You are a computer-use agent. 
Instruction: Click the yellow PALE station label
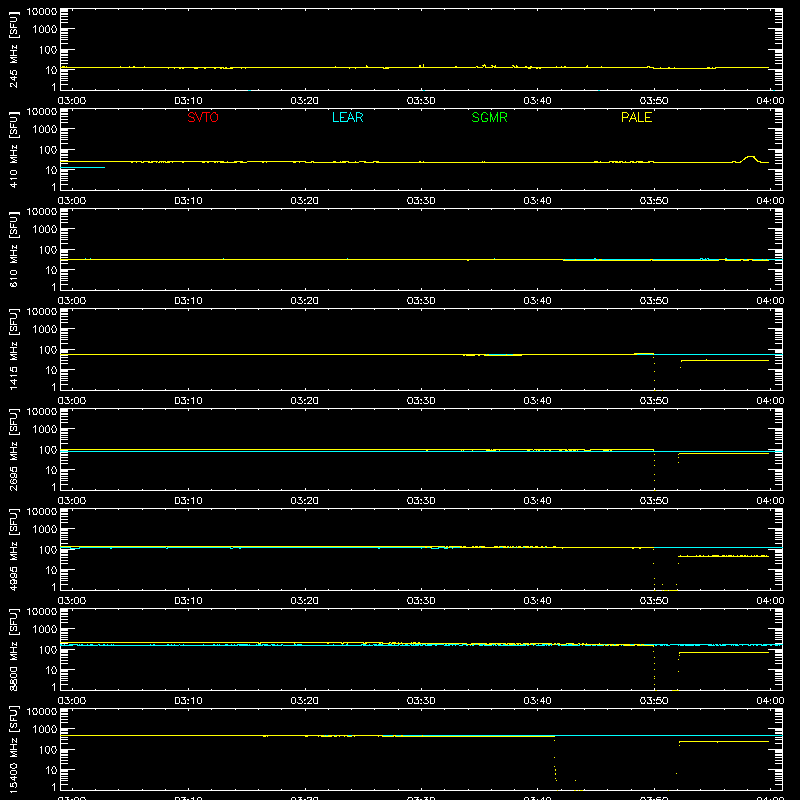pos(636,117)
